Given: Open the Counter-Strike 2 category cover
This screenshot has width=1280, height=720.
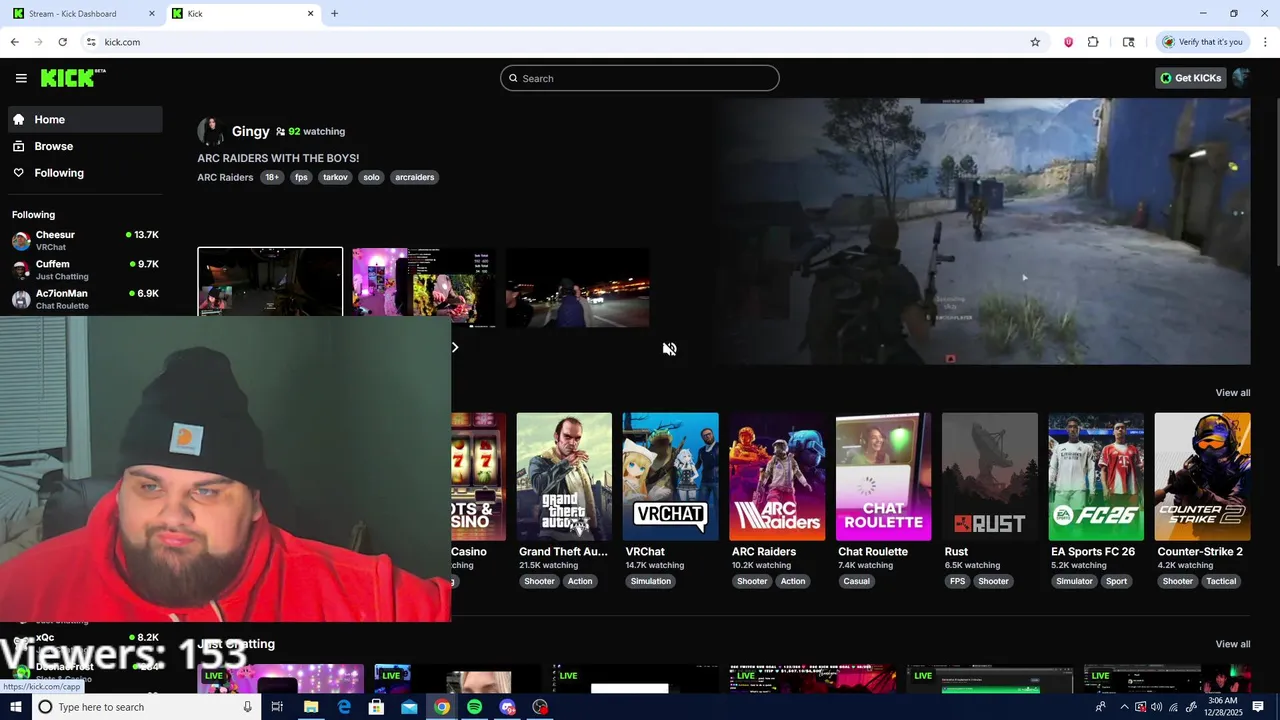Looking at the screenshot, I should 1202,477.
